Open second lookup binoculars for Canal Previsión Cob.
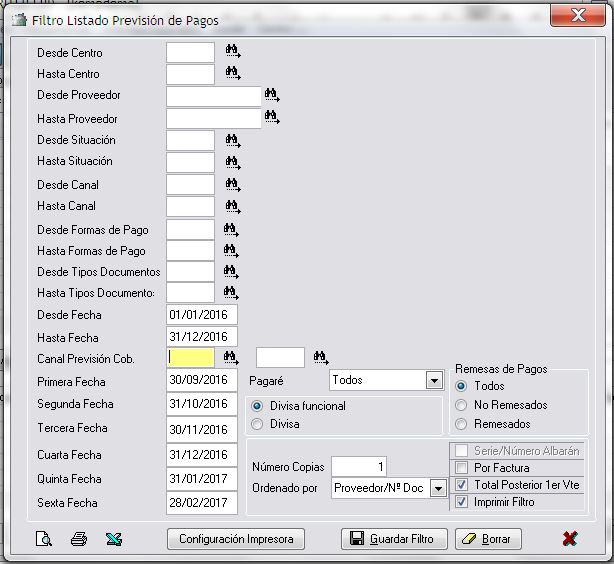Screen dimensions: 614x564 coord(321,357)
